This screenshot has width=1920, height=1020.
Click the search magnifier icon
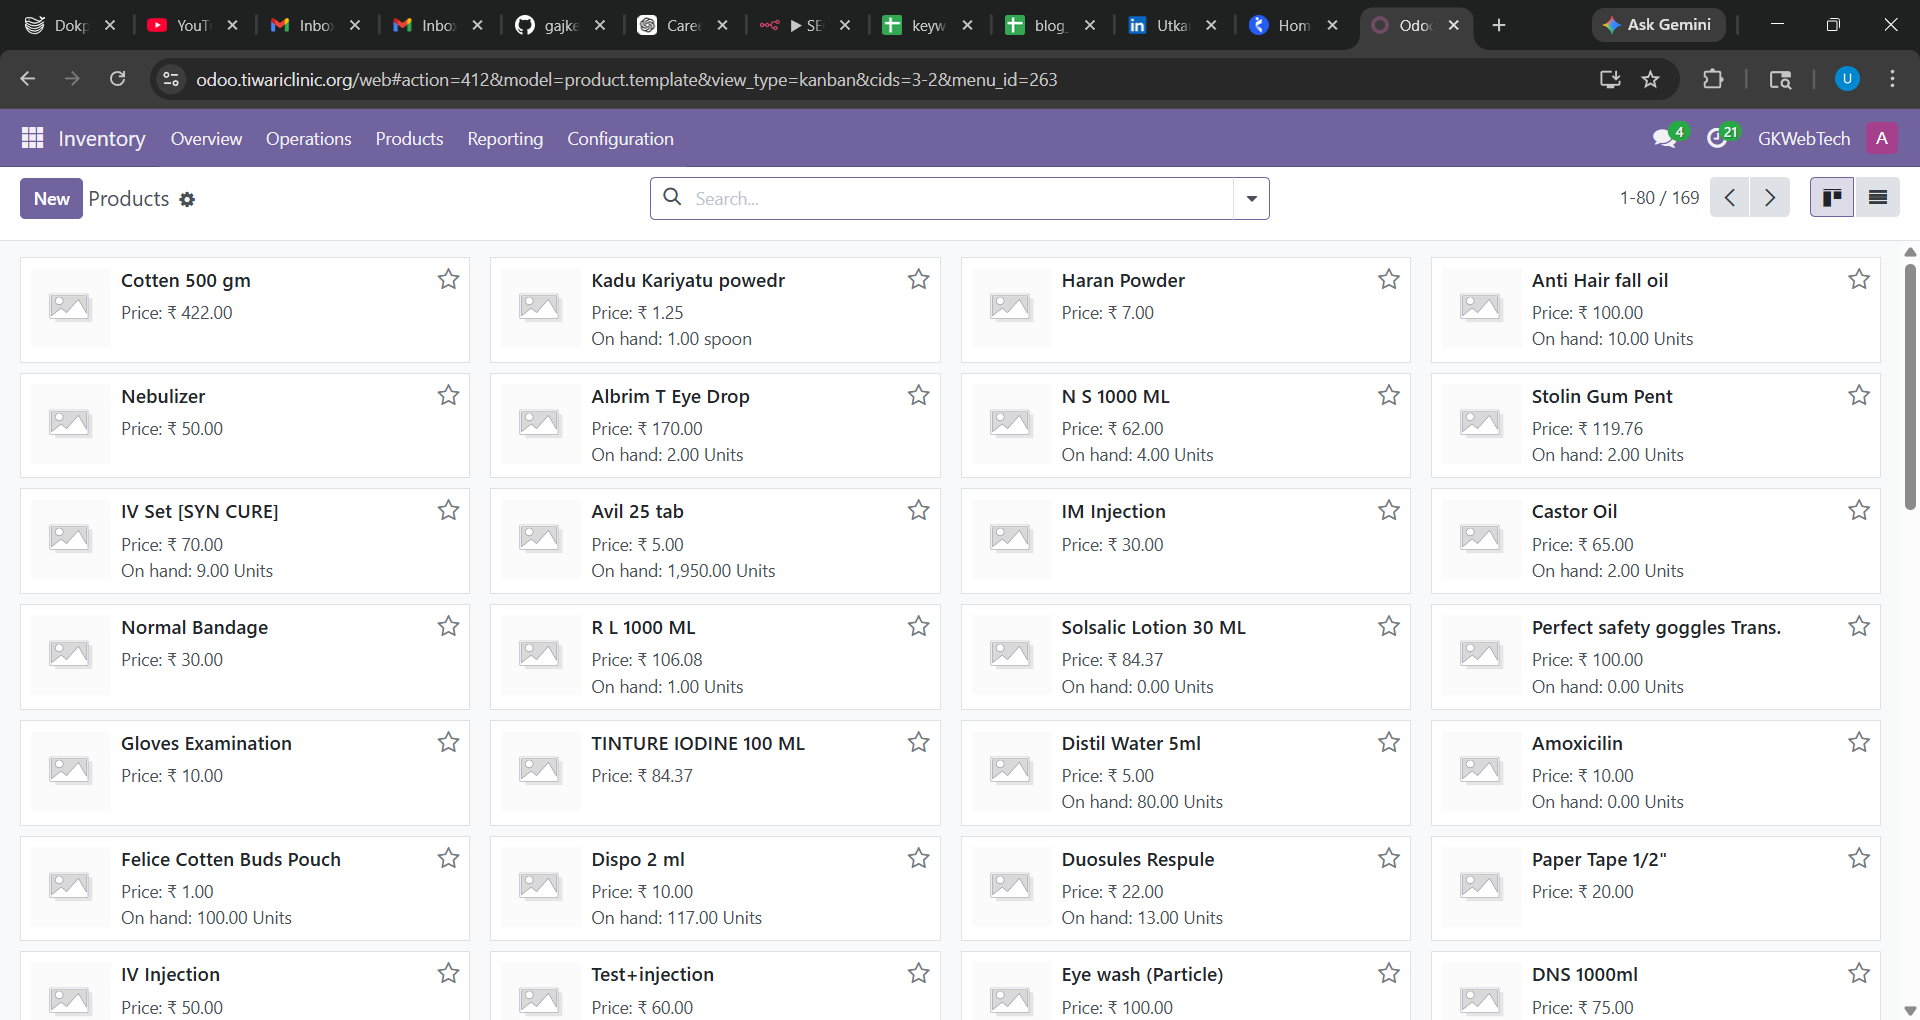pyautogui.click(x=671, y=198)
